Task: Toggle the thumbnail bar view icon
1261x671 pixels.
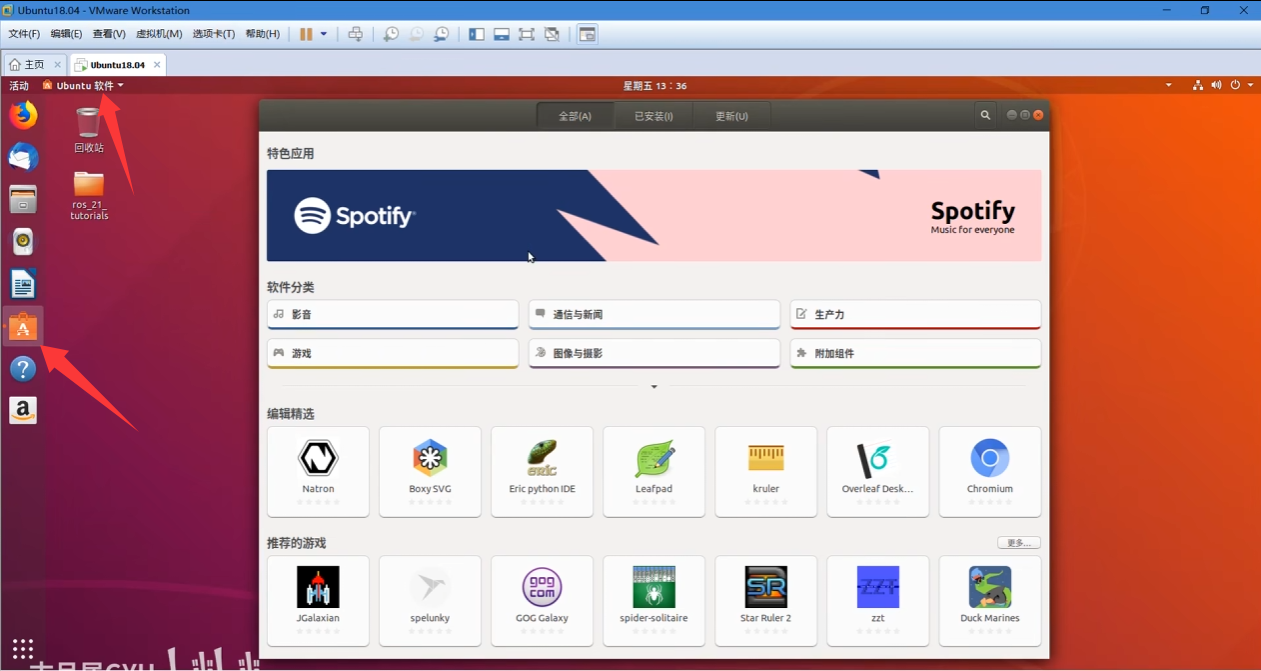Action: pos(501,34)
